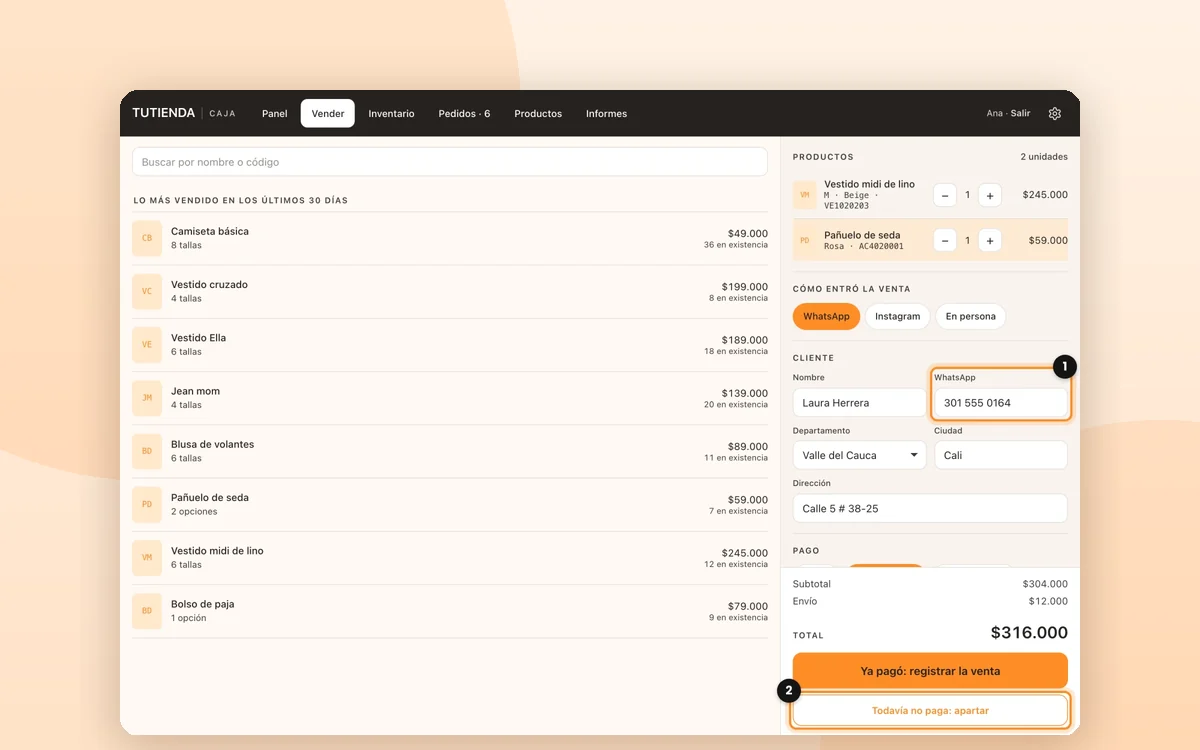Add Camiseta básica to the sale
Viewport: 1200px width, 750px height.
(x=450, y=238)
